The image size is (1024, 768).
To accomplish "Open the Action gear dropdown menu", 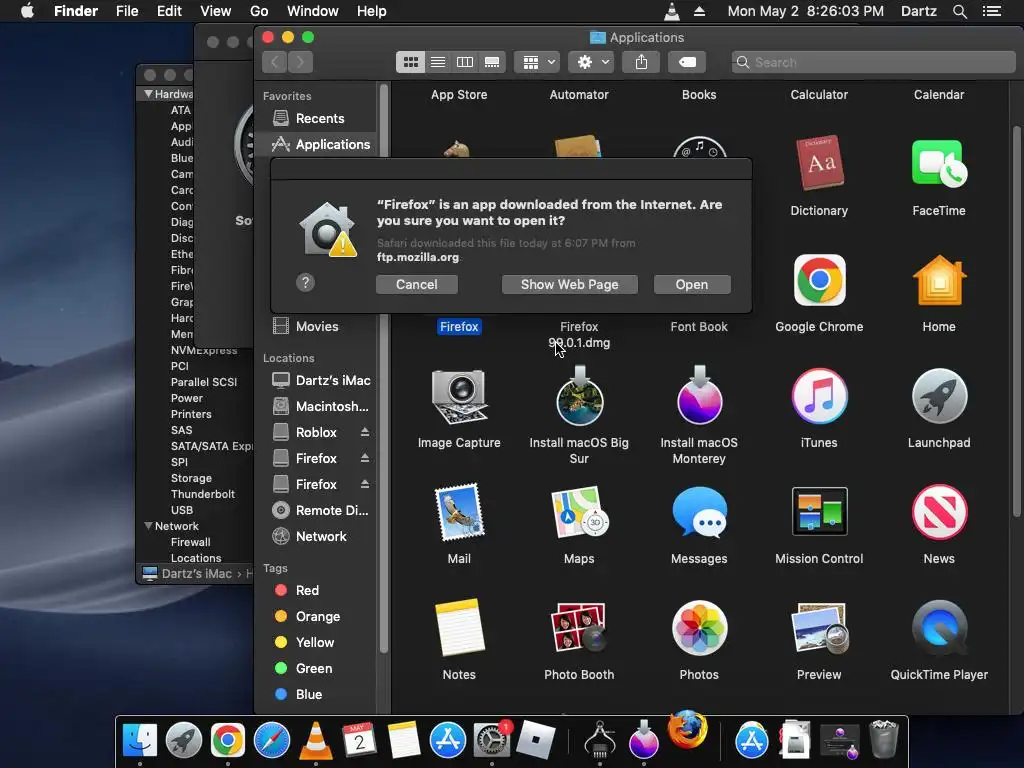I will pyautogui.click(x=592, y=62).
